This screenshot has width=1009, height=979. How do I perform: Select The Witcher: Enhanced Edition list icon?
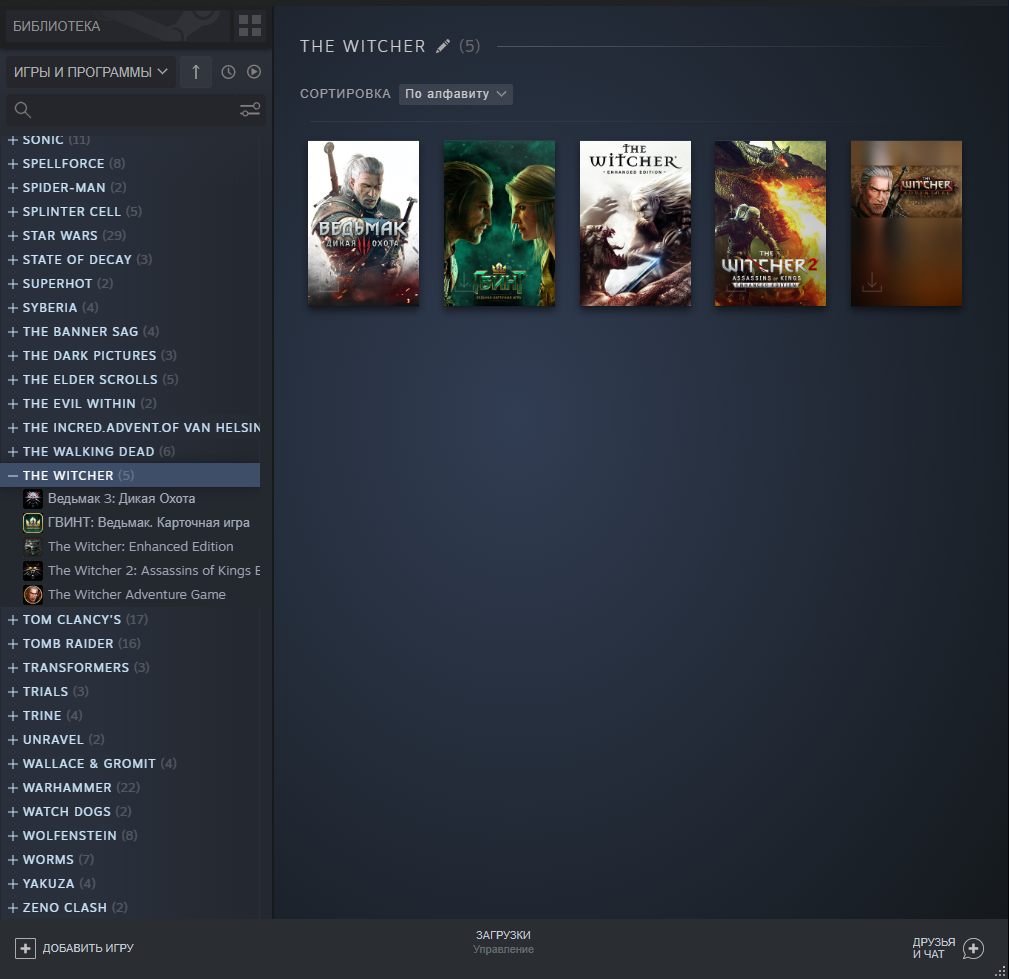(x=33, y=546)
